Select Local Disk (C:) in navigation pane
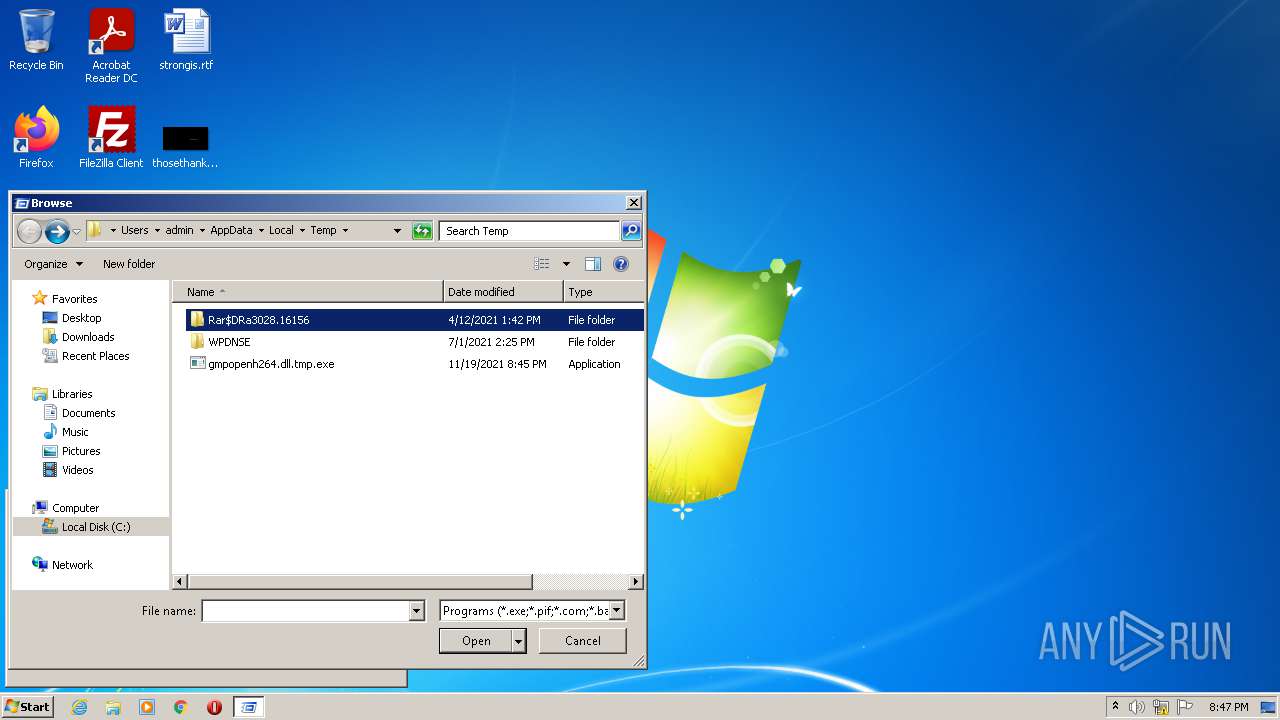Image resolution: width=1280 pixels, height=720 pixels. tap(92, 527)
